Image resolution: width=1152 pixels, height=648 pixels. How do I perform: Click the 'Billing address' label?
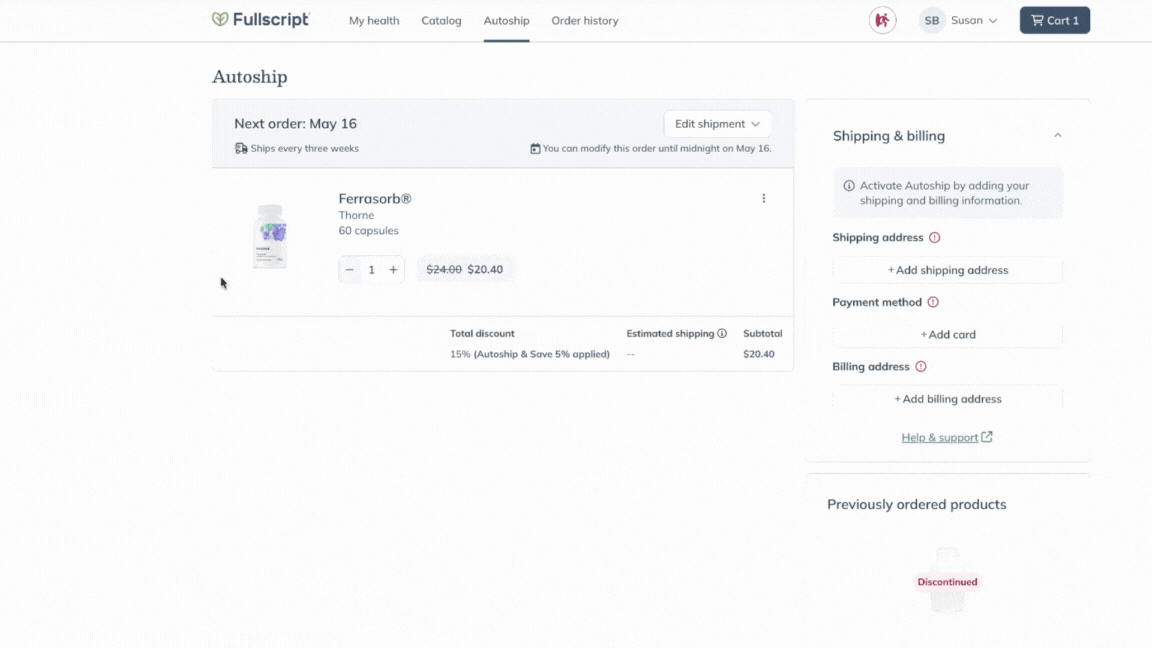871,367
